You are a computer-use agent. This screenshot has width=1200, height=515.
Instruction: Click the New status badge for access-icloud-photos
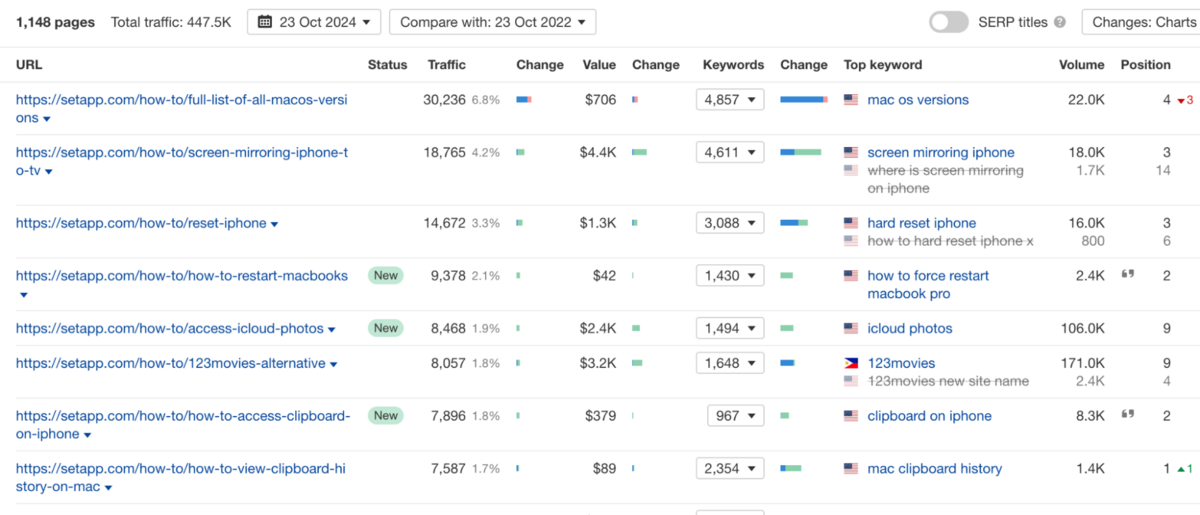[x=385, y=328]
